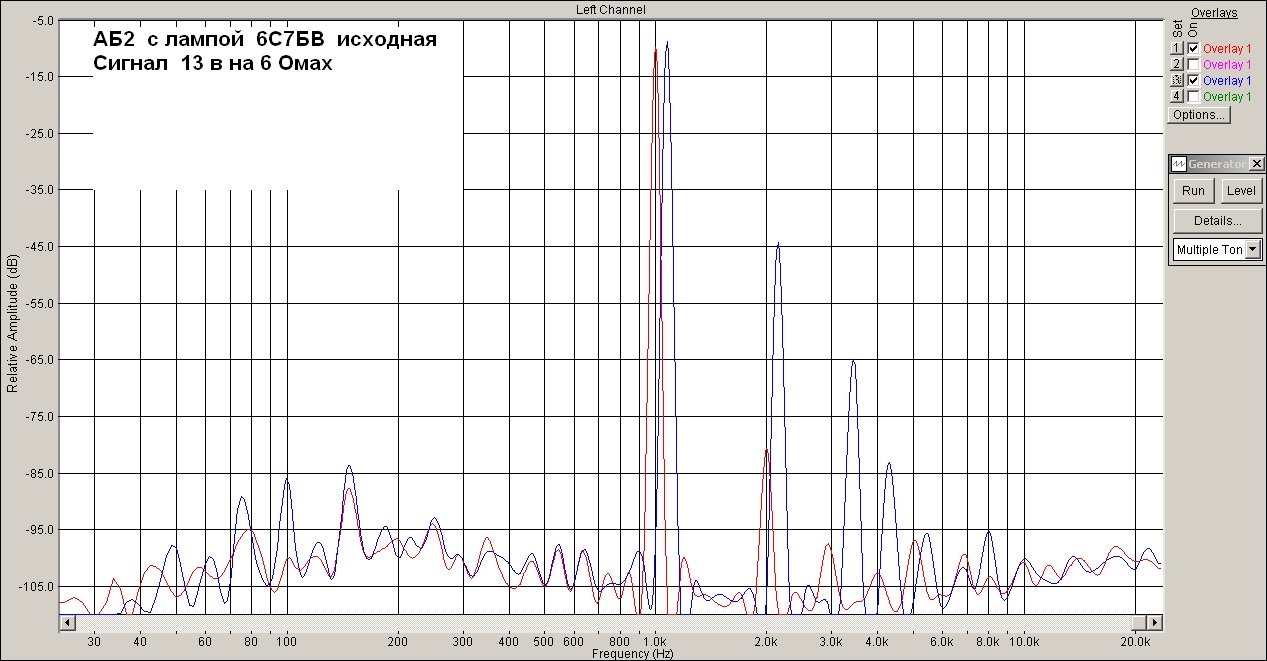This screenshot has width=1267, height=661.
Task: Click the red Overlay 1 label
Action: 1227,49
